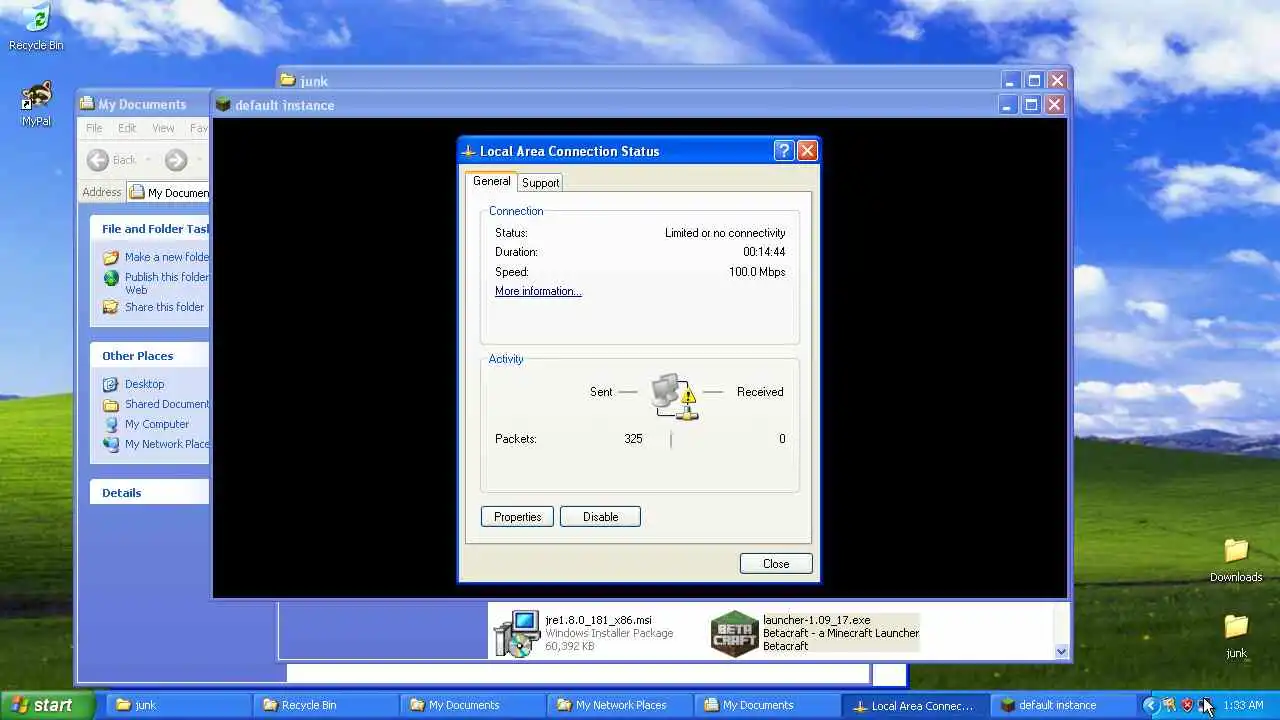This screenshot has height=720, width=1280.
Task: Close the Local Area Connection Status dialog via X
Action: click(x=807, y=151)
